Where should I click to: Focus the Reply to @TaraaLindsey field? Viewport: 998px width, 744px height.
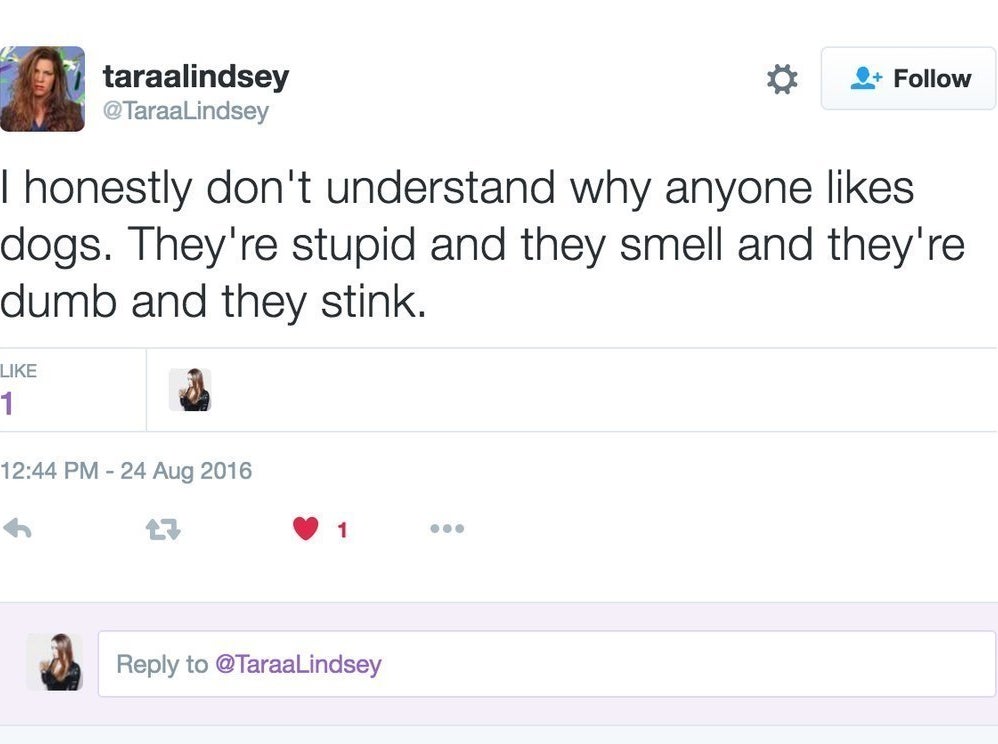[x=546, y=664]
